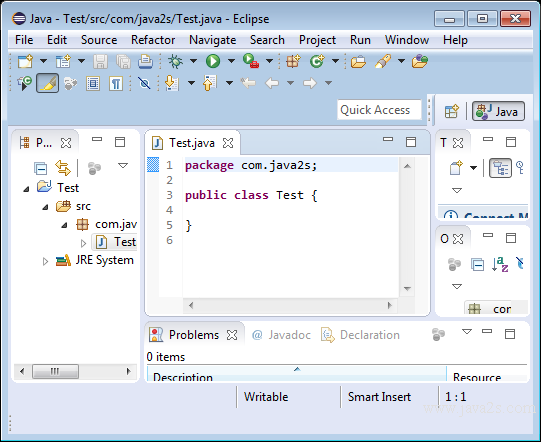Click the External Tools run icon

[x=251, y=61]
